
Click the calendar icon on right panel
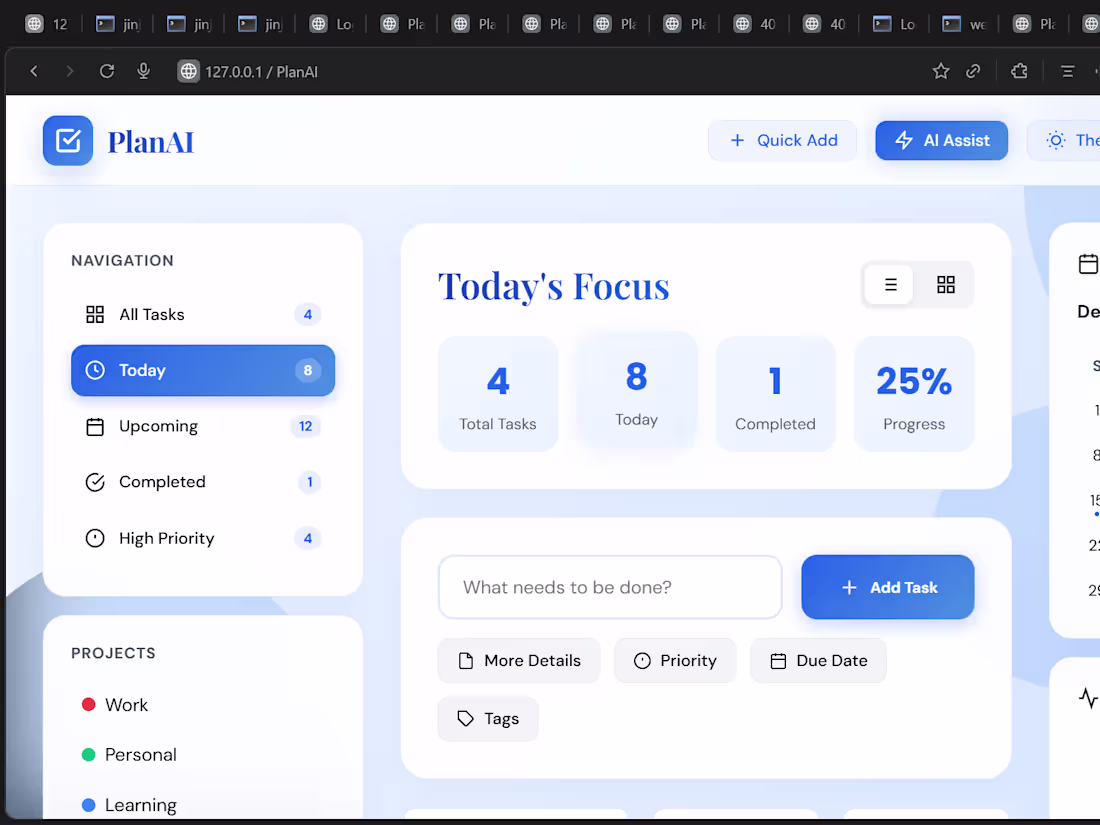coord(1088,264)
